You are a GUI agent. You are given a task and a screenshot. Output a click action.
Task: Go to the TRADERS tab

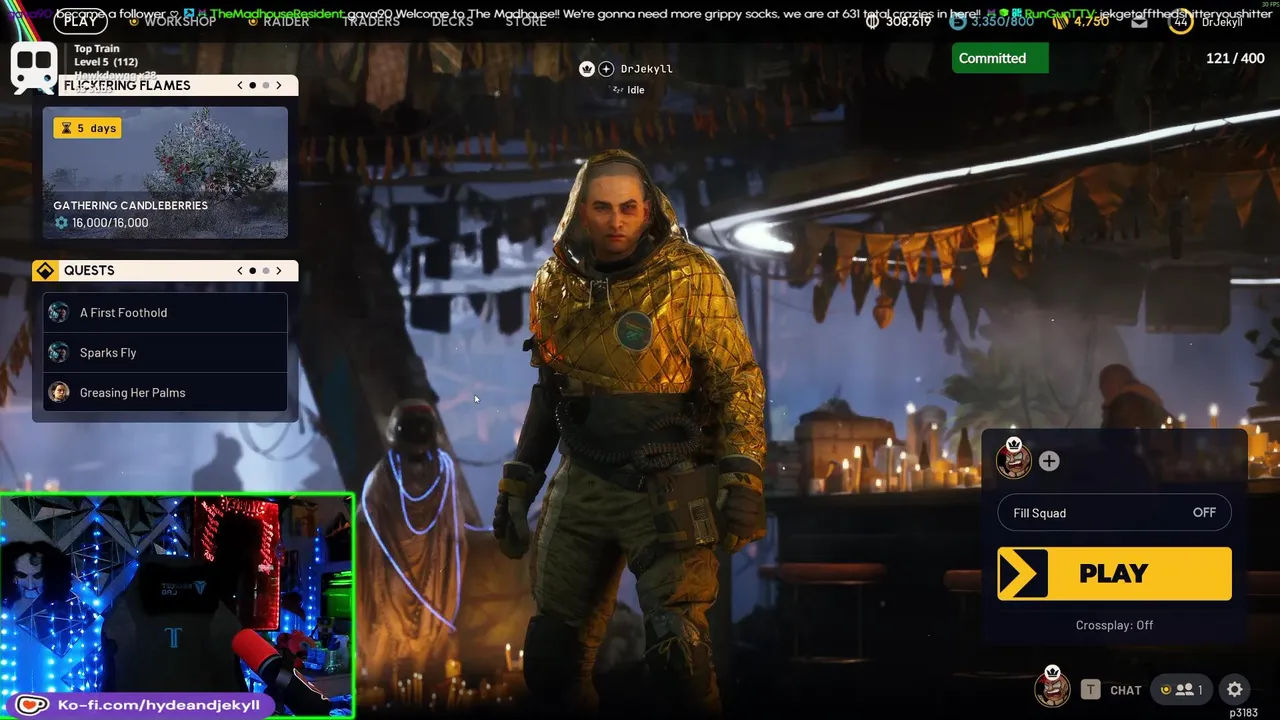coord(370,21)
